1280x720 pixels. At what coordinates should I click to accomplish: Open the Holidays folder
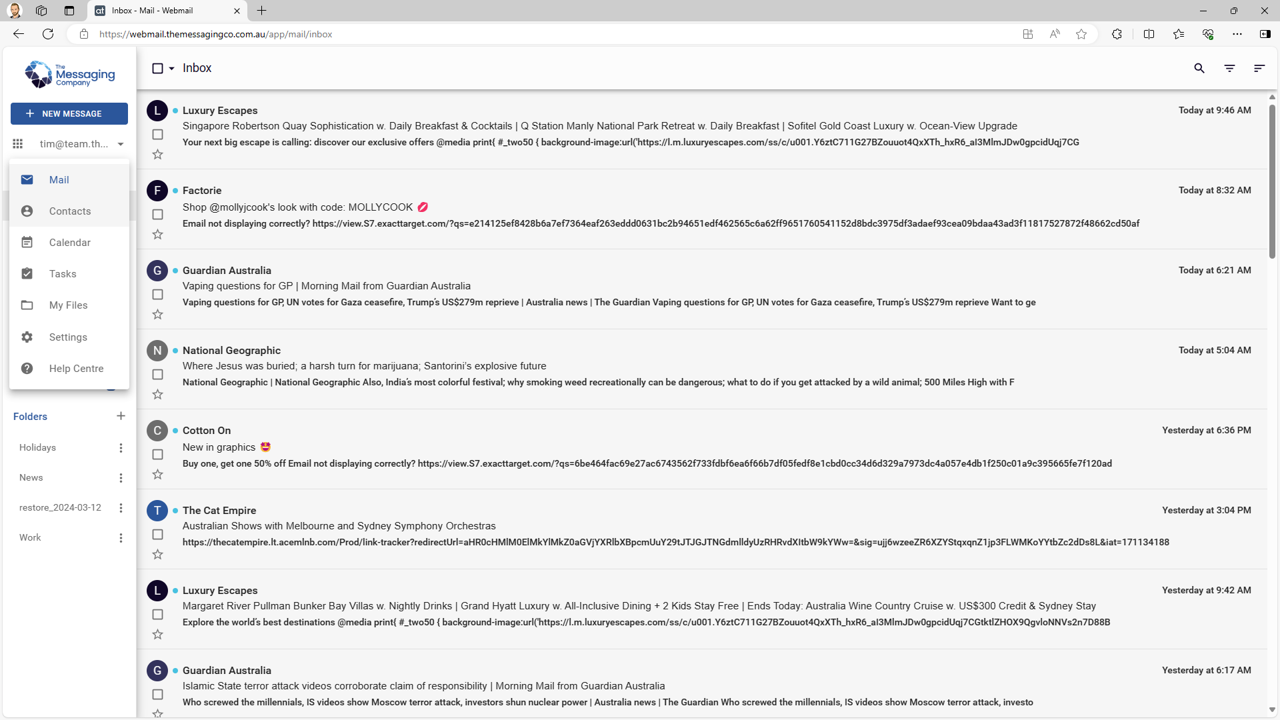click(38, 448)
